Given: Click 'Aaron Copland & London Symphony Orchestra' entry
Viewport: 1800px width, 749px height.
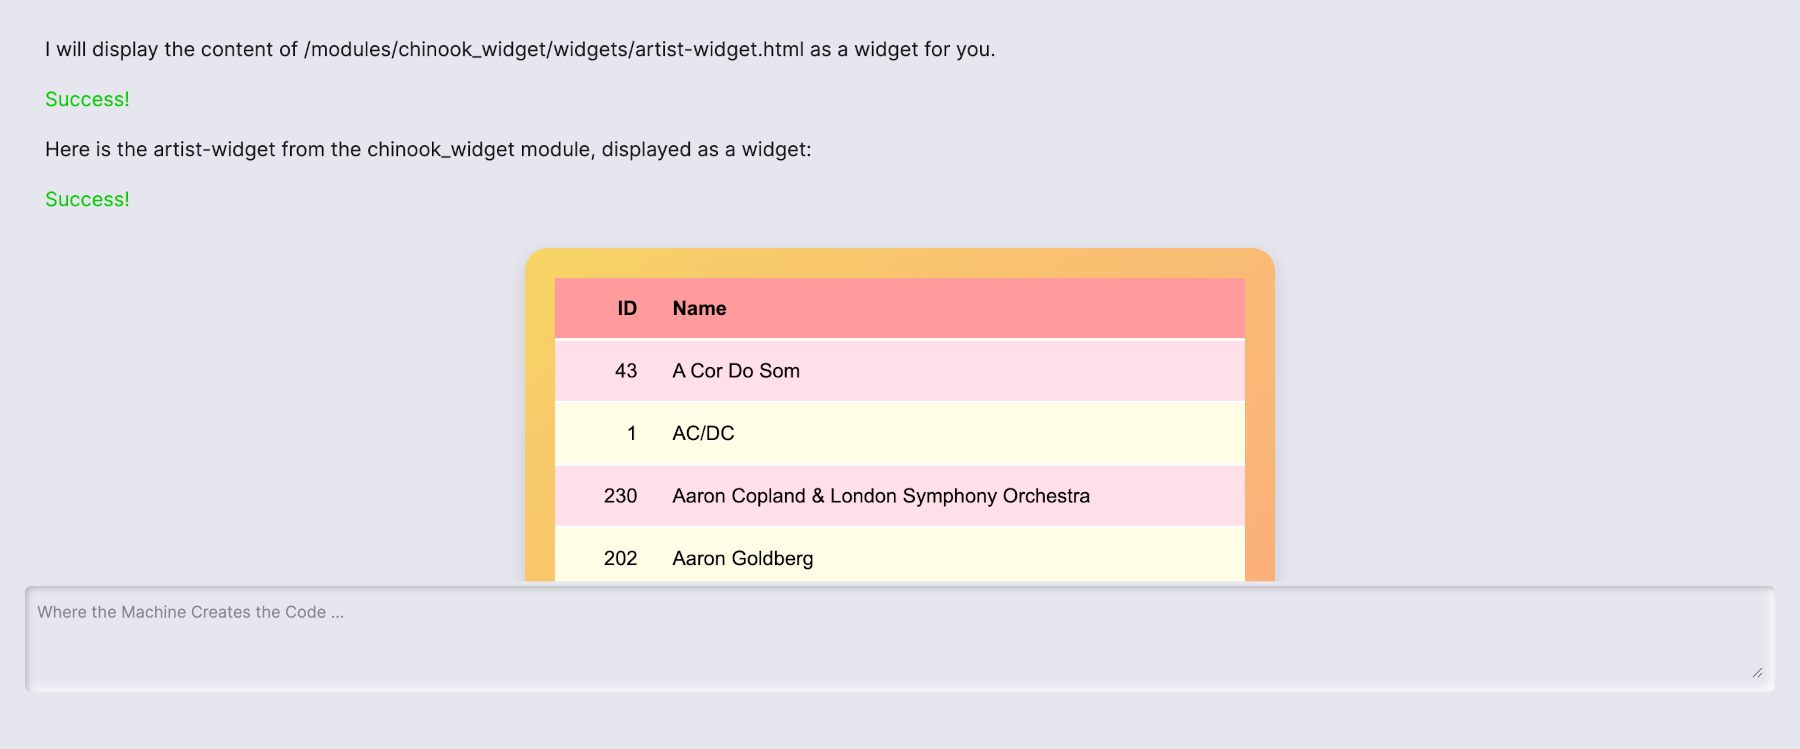Looking at the screenshot, I should tap(881, 496).
